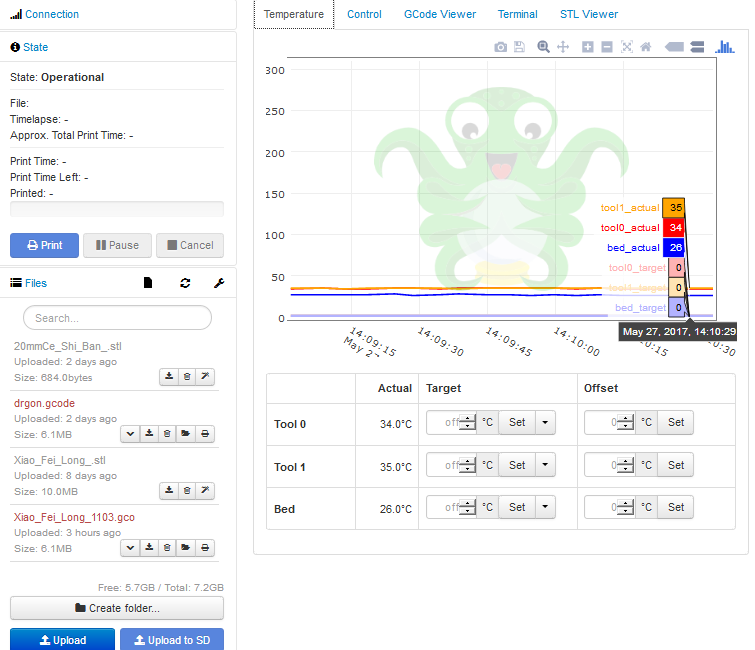Image resolution: width=755 pixels, height=650 pixels.
Task: Open Bed target preset dropdown
Action: (x=545, y=507)
